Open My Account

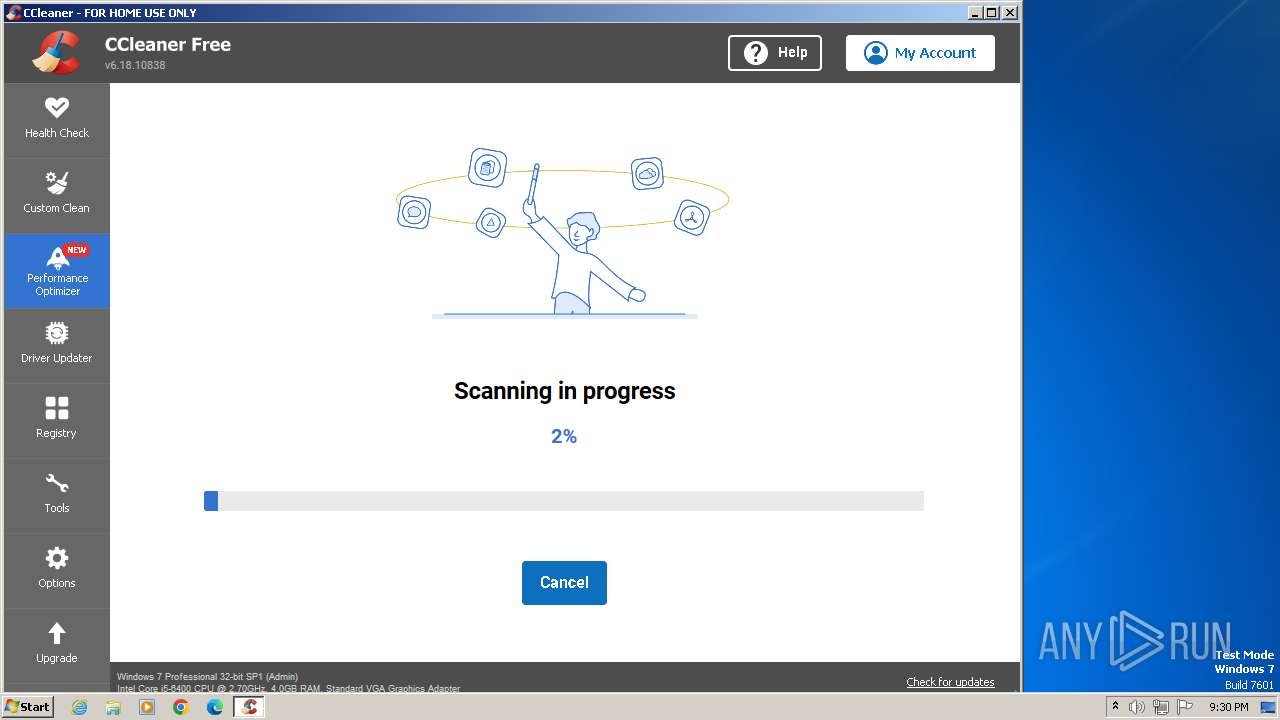click(x=920, y=53)
